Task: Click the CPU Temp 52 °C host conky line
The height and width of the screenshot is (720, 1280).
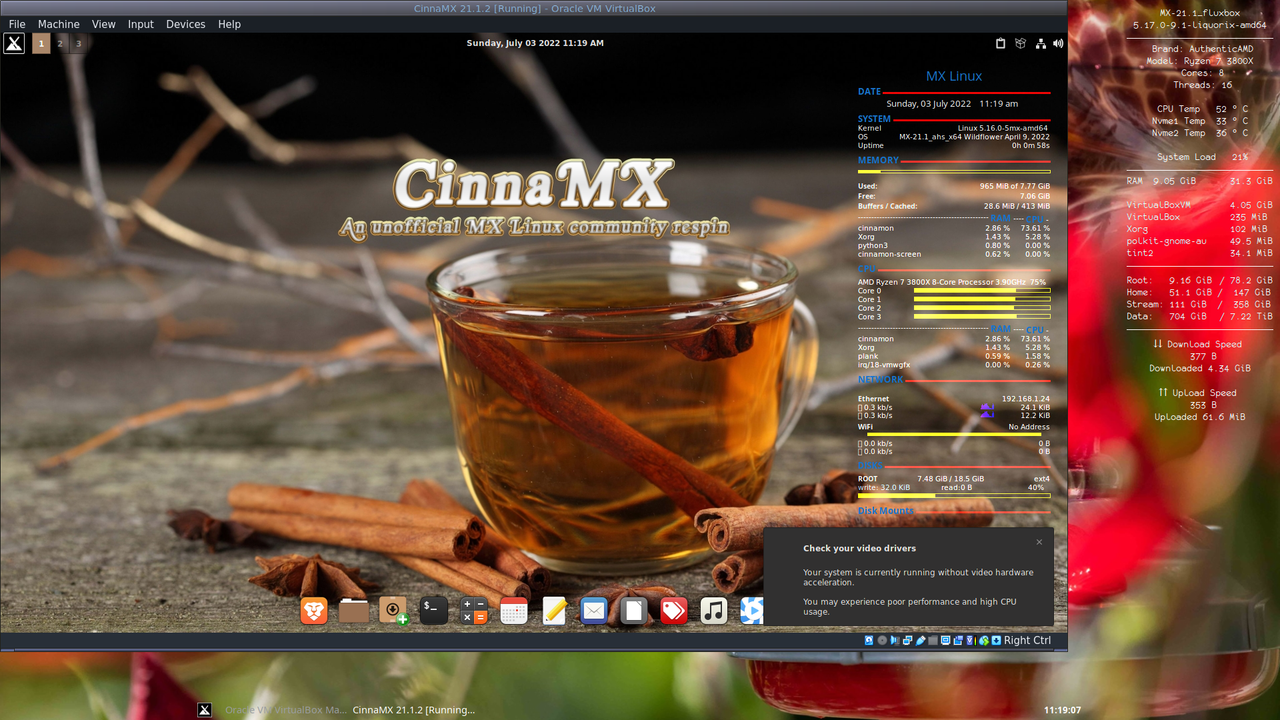Action: tap(1202, 109)
